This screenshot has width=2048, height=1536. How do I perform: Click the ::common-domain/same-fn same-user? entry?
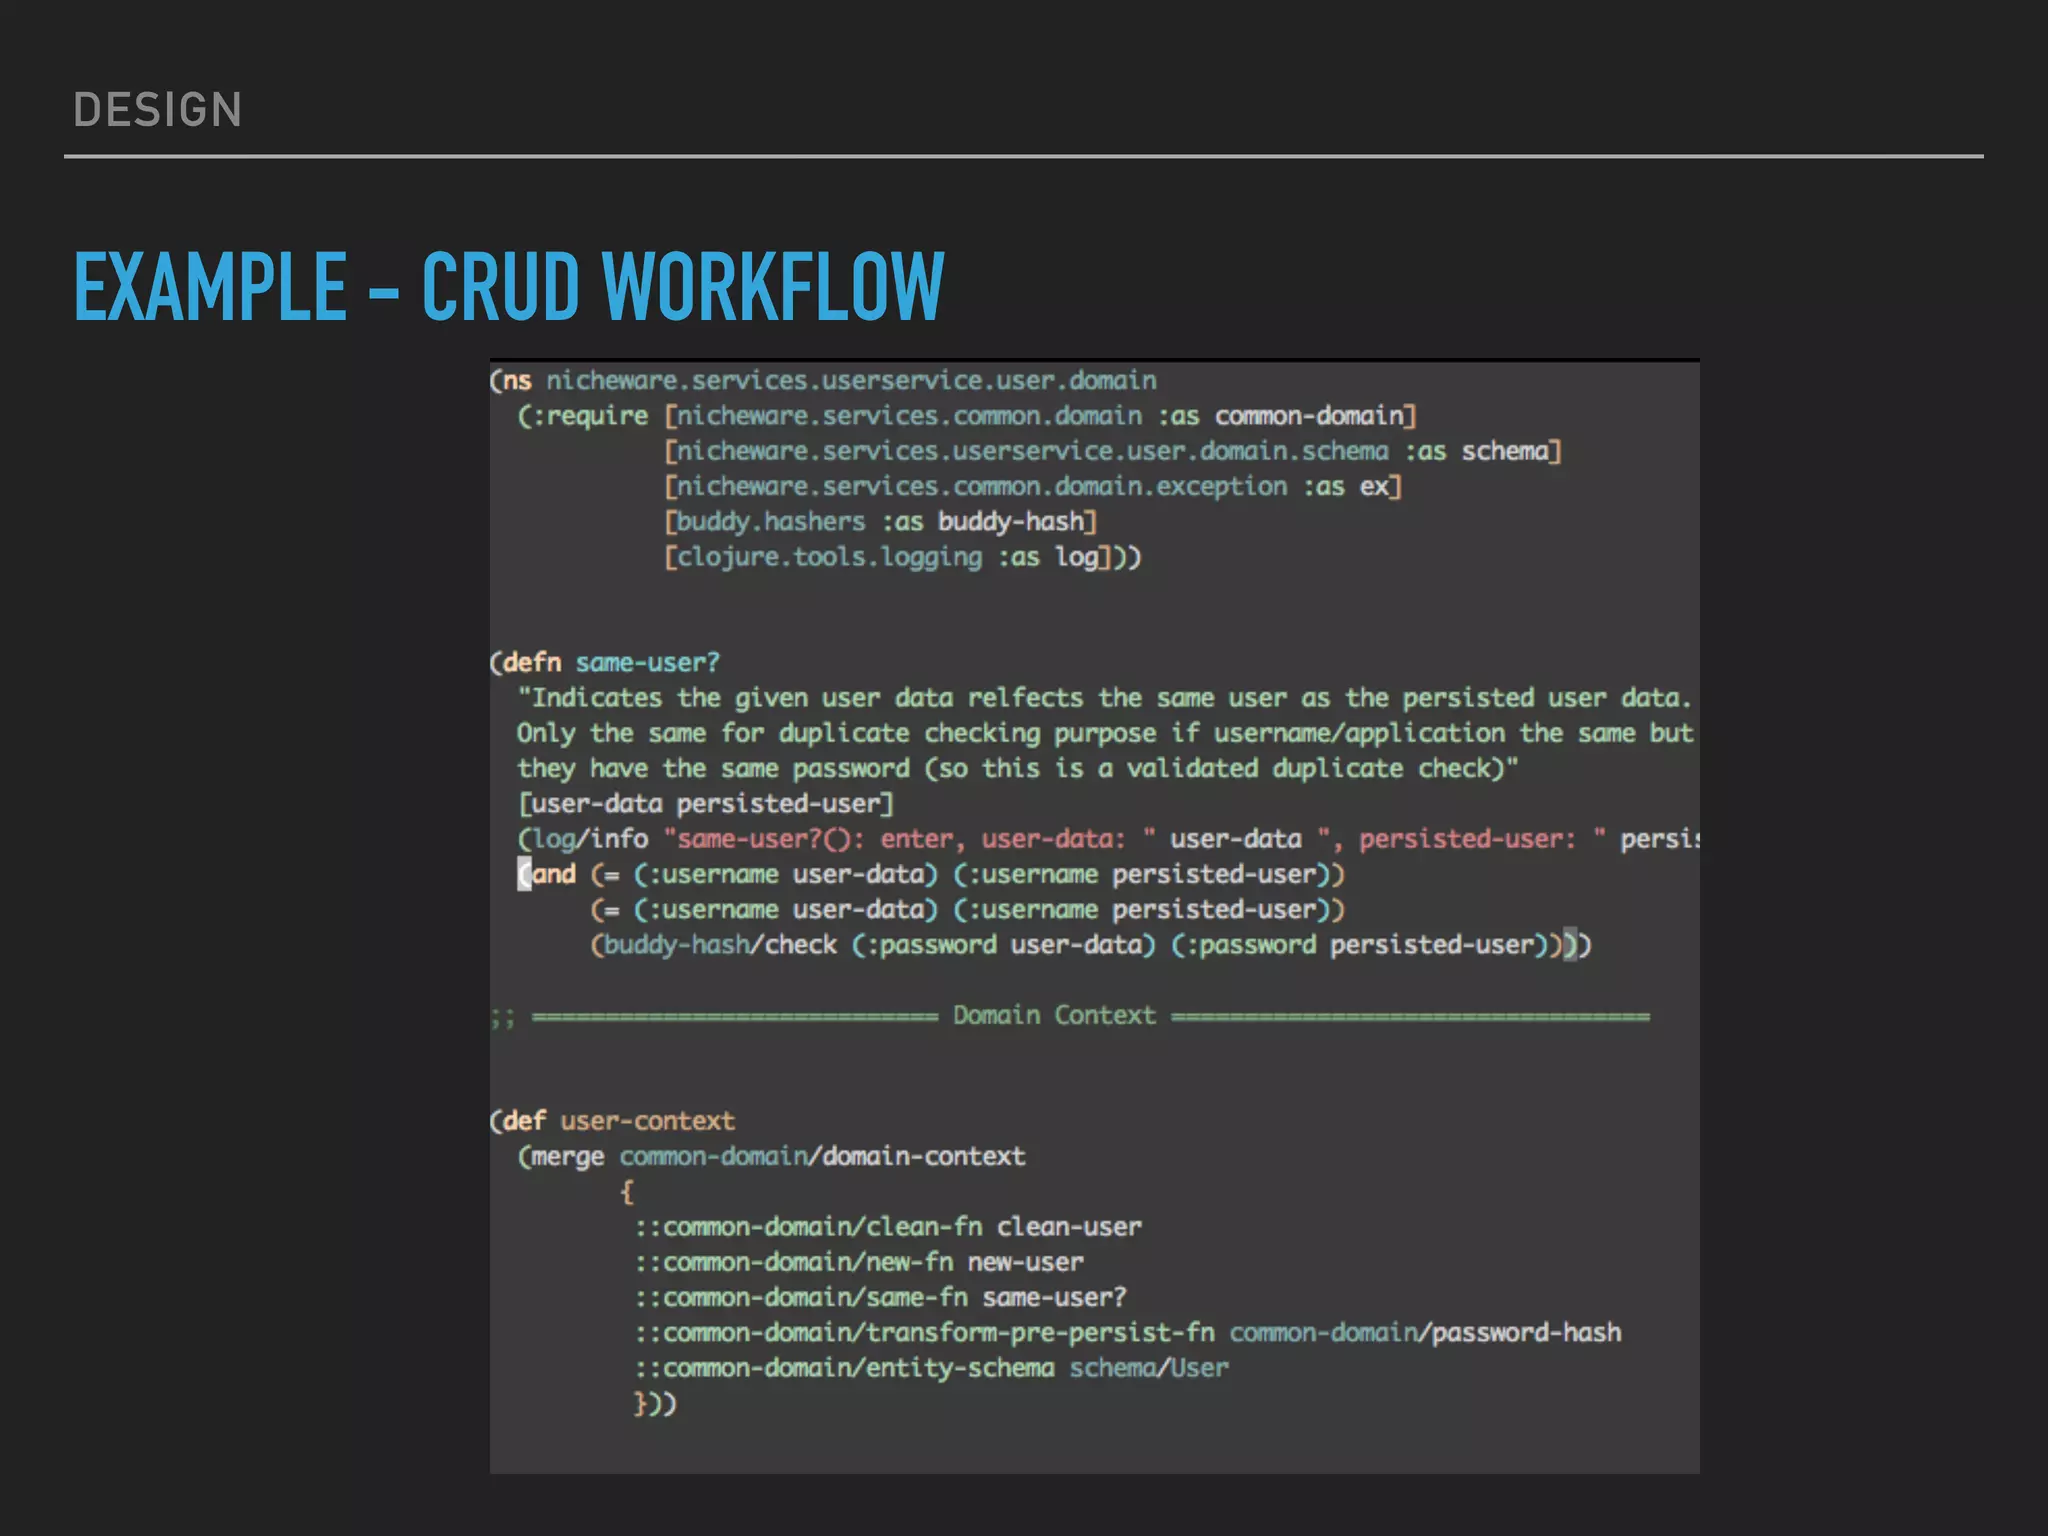(x=880, y=1298)
